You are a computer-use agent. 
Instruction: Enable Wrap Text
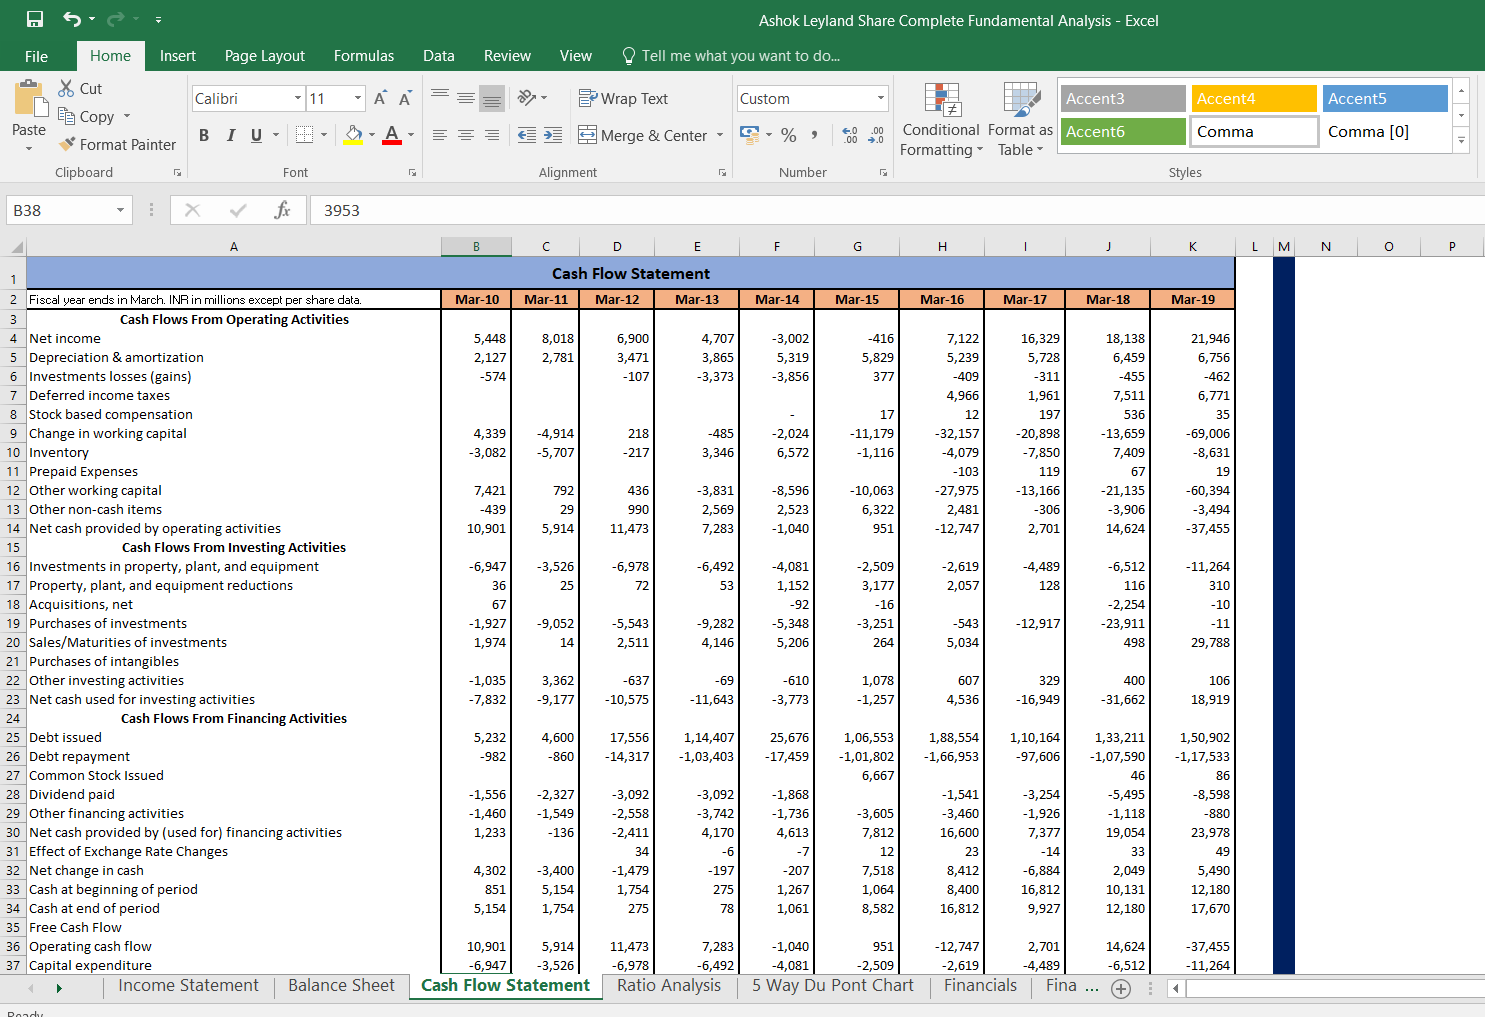(623, 98)
